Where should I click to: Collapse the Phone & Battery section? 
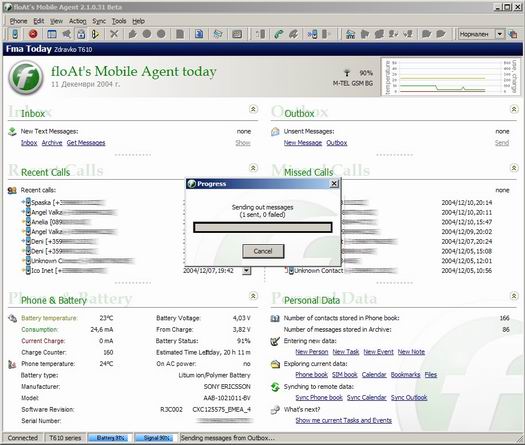click(x=253, y=296)
